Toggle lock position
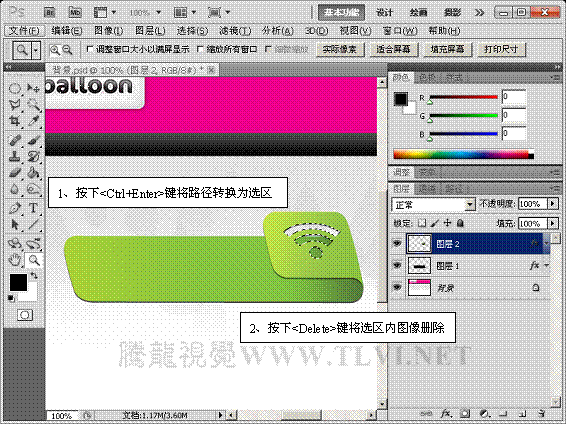Image resolution: width=566 pixels, height=424 pixels. coord(448,223)
